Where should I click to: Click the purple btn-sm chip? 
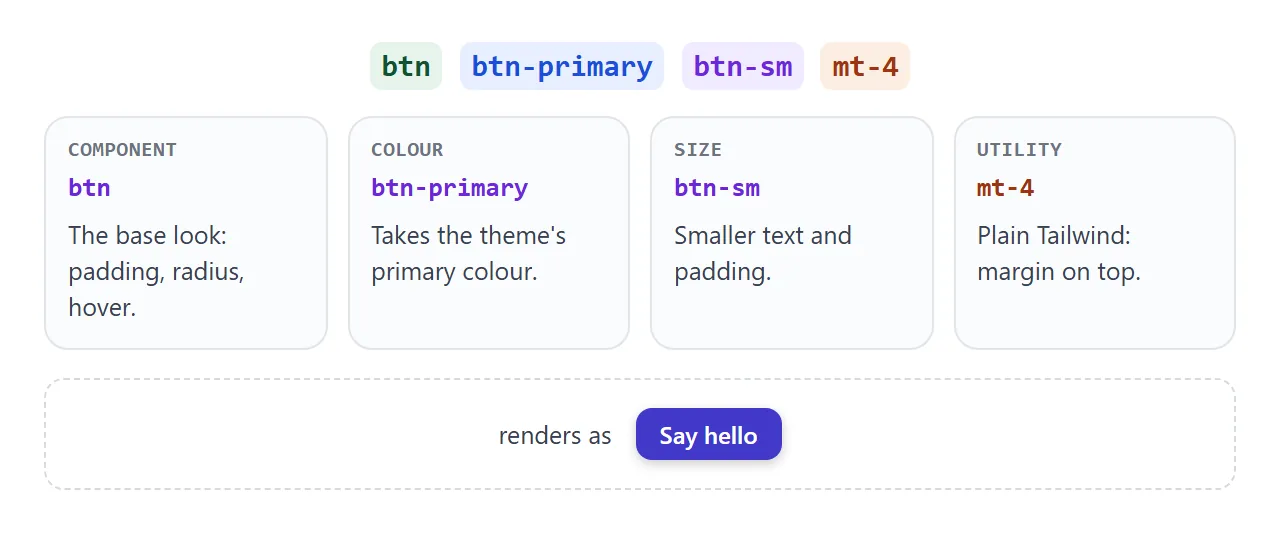743,66
